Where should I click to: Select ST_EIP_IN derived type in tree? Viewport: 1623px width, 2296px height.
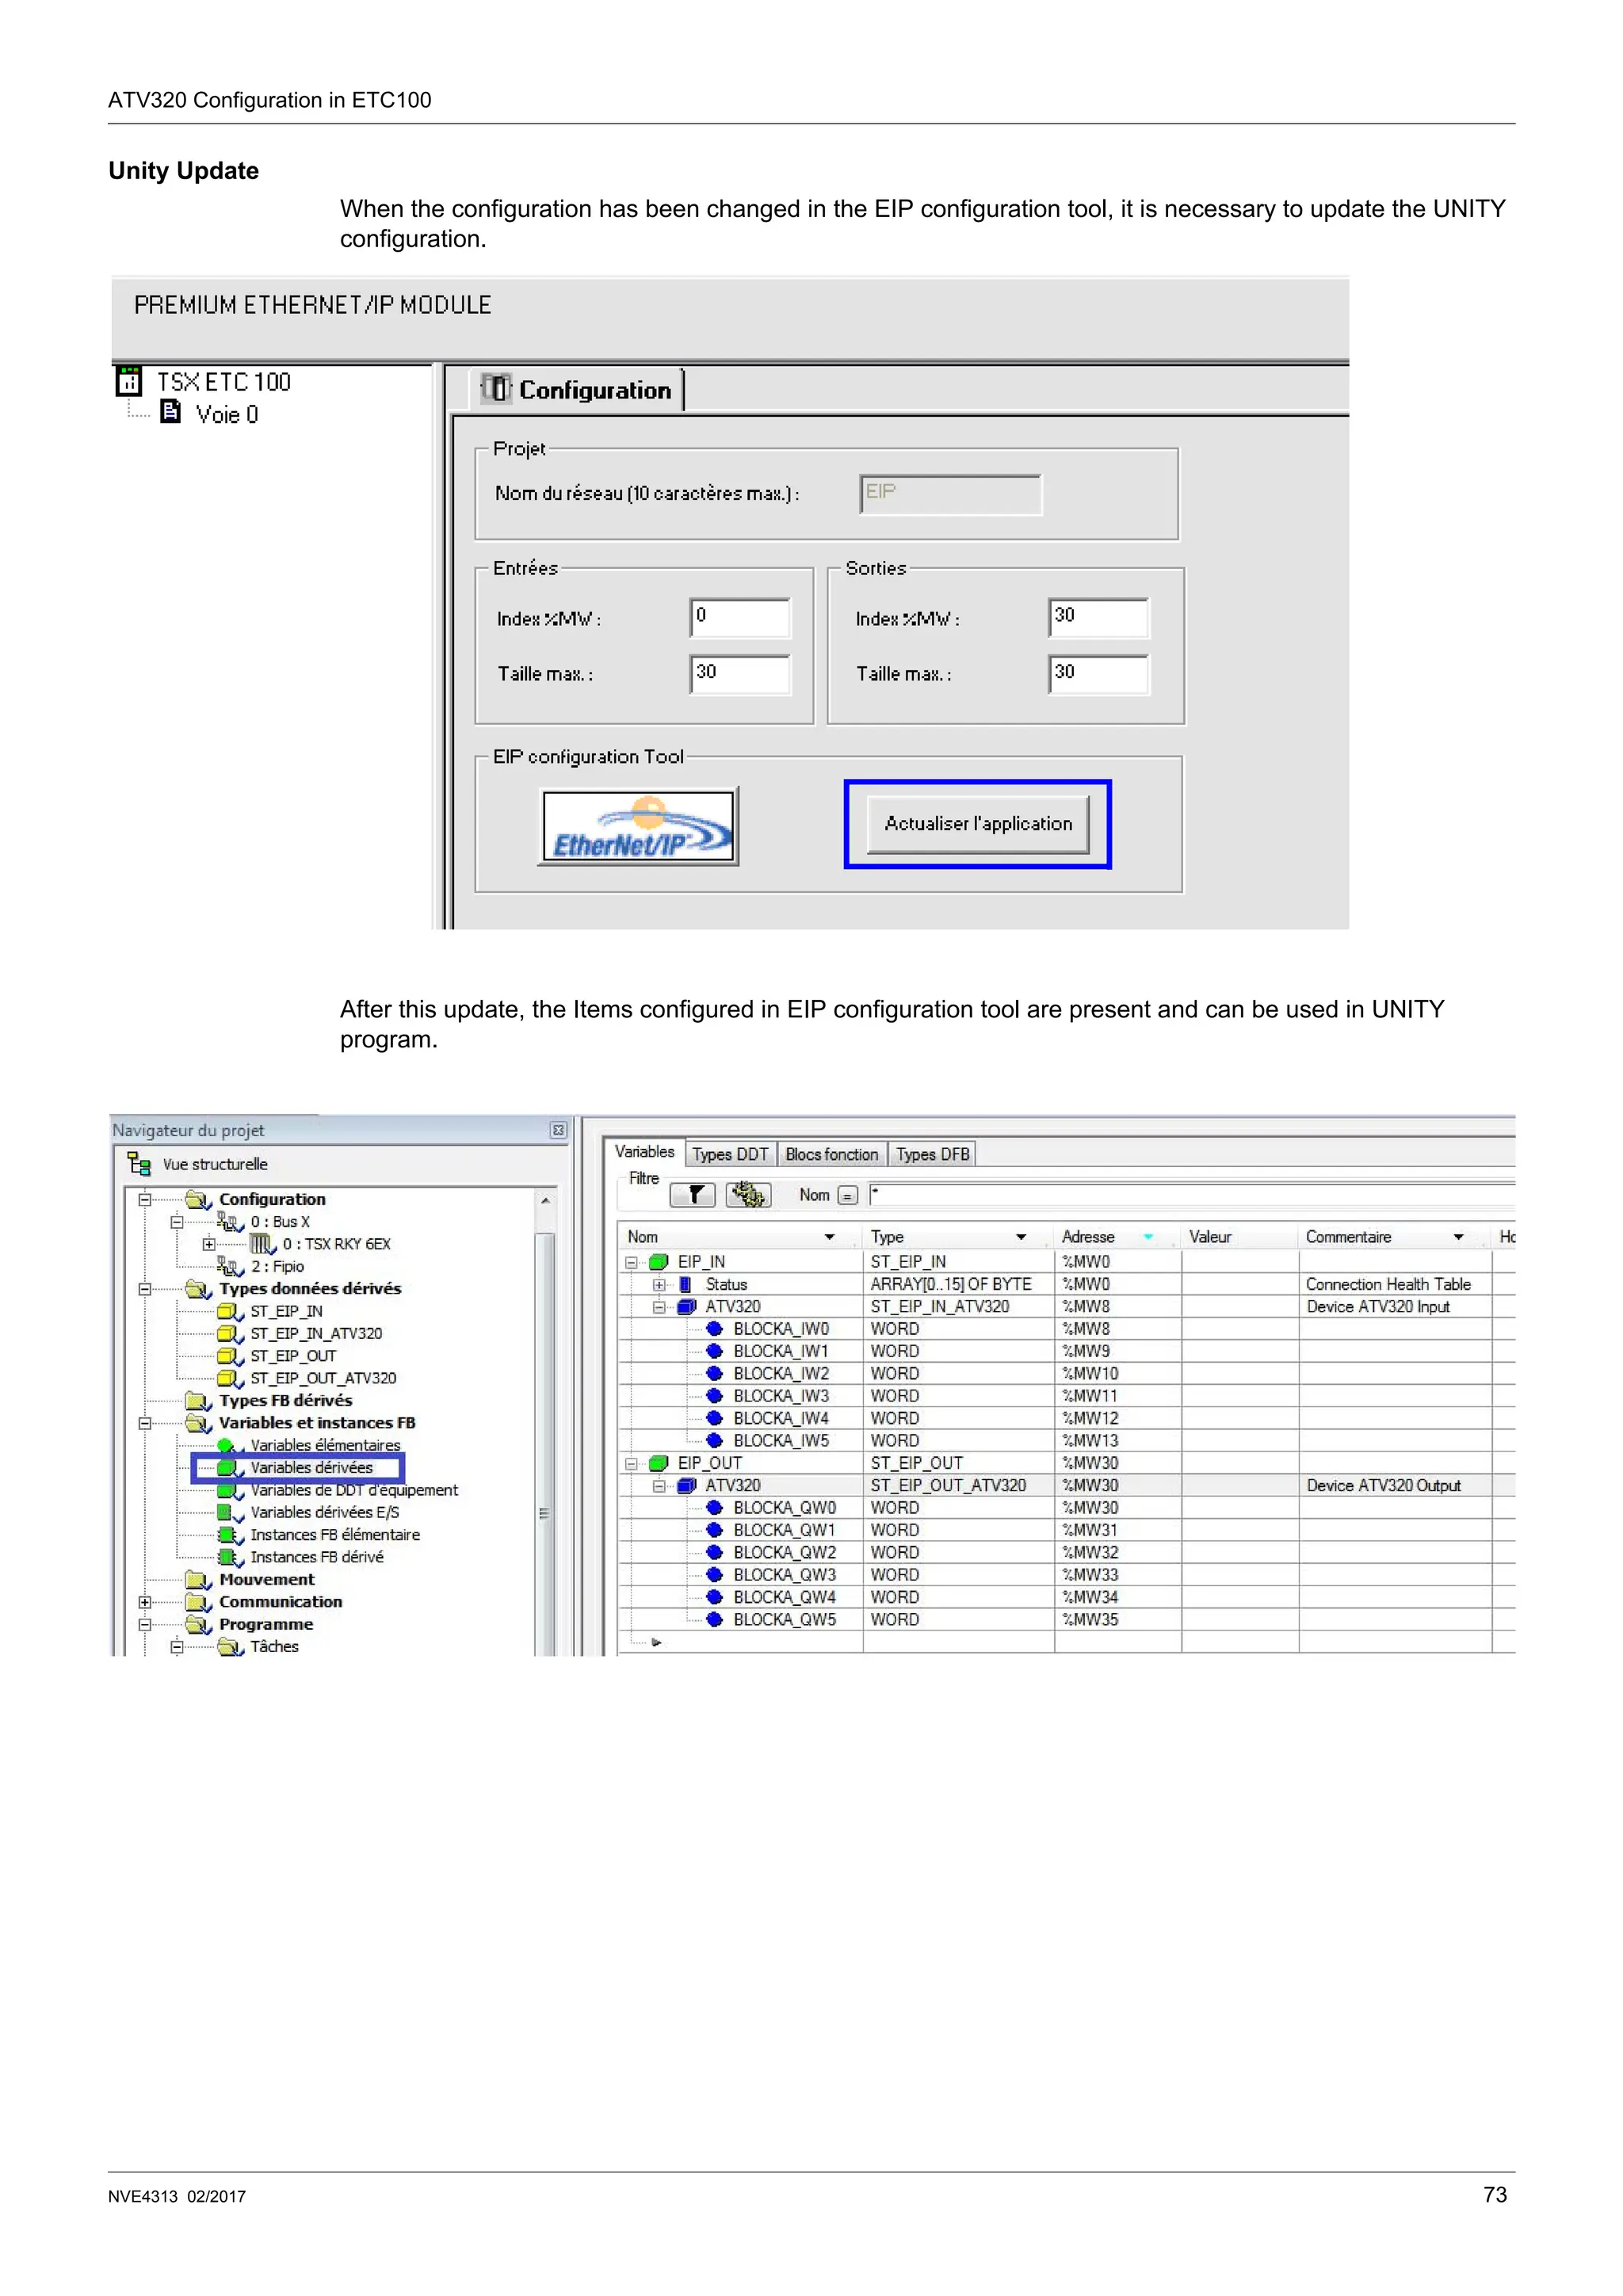[286, 1311]
